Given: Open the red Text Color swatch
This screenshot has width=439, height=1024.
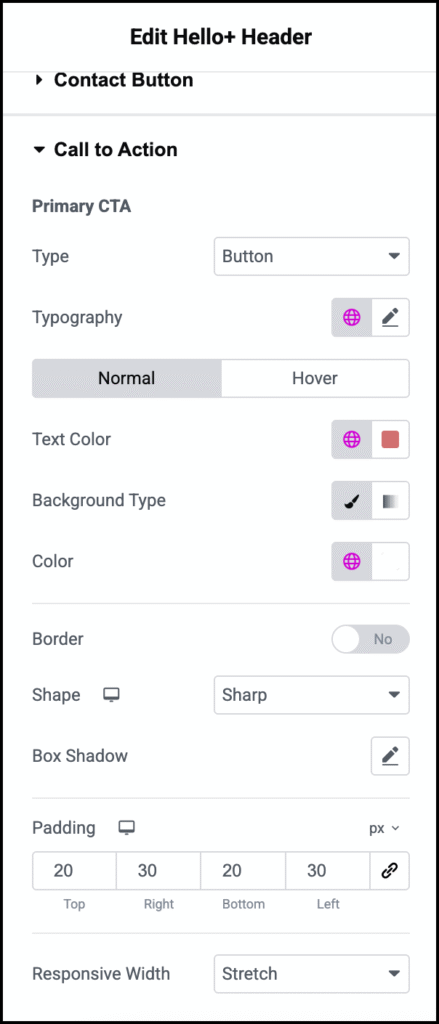Looking at the screenshot, I should (390, 440).
